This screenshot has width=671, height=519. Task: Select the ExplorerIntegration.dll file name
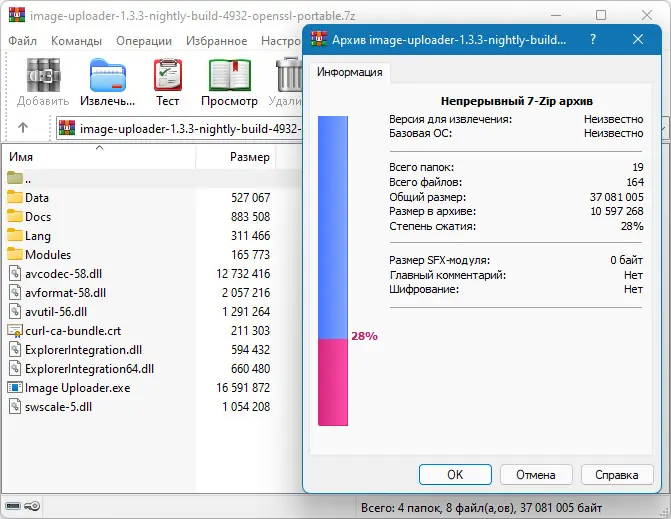point(83,350)
